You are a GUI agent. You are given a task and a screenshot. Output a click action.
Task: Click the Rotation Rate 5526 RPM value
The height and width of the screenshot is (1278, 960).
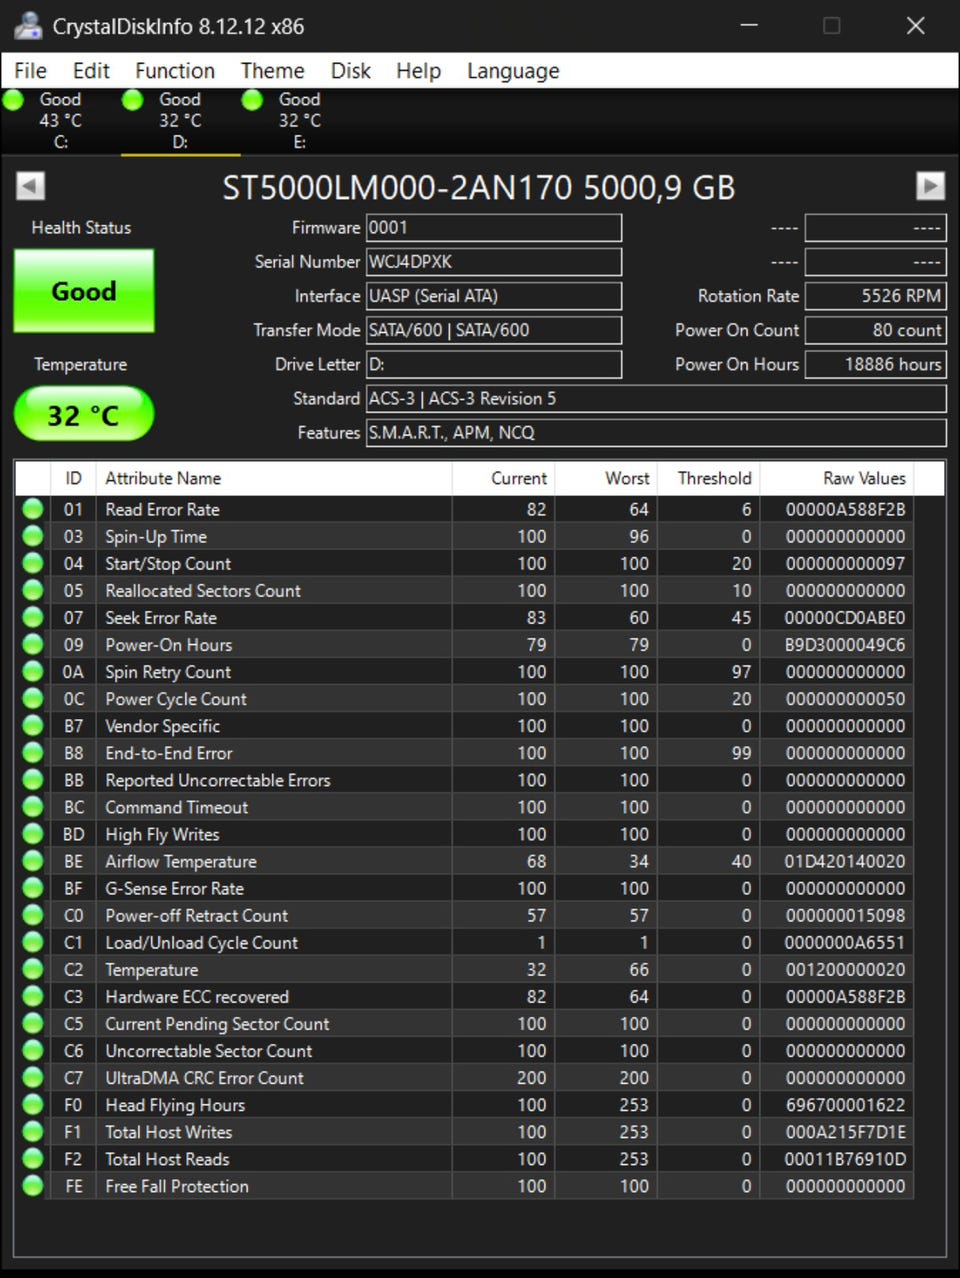[x=875, y=296]
